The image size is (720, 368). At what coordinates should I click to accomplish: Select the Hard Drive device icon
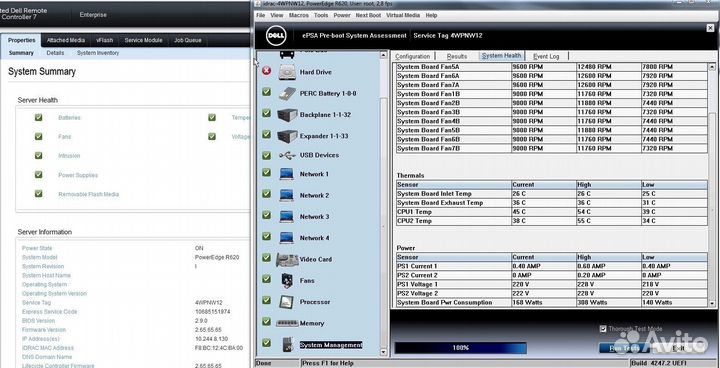287,72
